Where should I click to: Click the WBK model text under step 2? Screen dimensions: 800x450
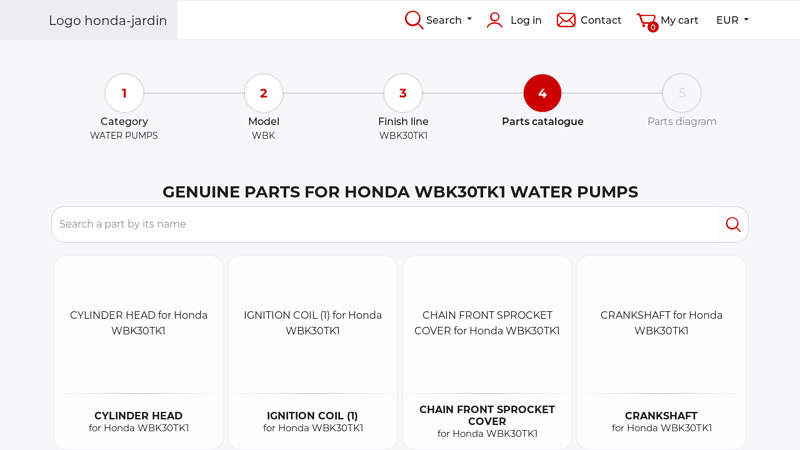pyautogui.click(x=263, y=136)
